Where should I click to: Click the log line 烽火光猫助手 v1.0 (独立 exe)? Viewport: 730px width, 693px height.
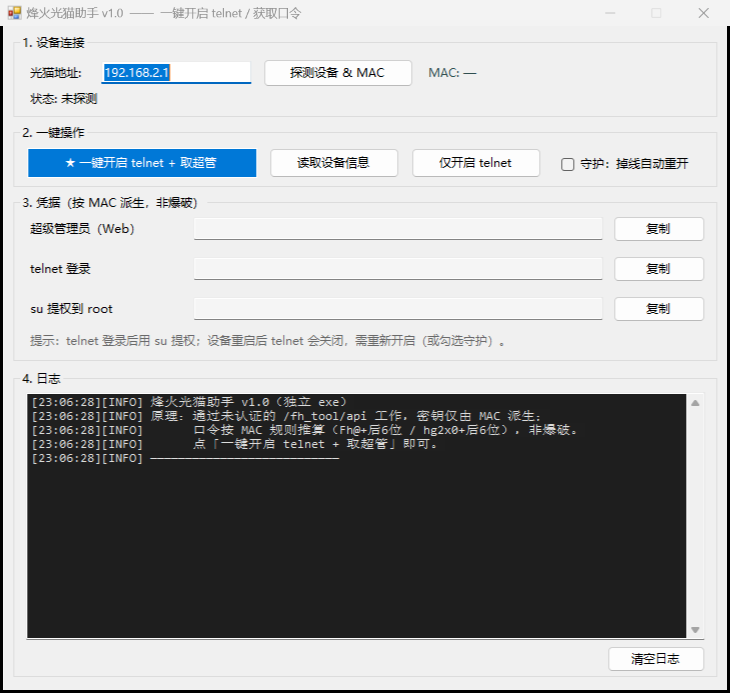(189, 402)
